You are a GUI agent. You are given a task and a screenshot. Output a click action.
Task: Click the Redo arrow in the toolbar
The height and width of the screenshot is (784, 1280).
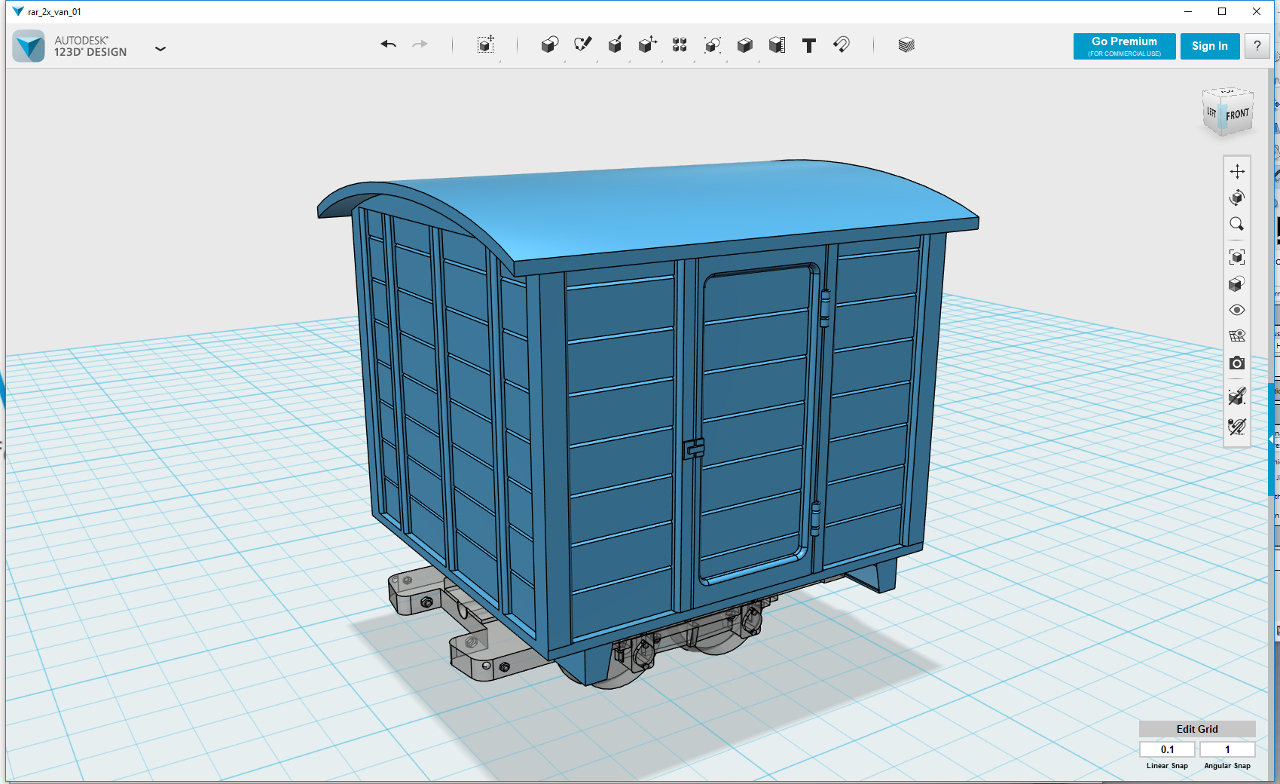tap(420, 45)
